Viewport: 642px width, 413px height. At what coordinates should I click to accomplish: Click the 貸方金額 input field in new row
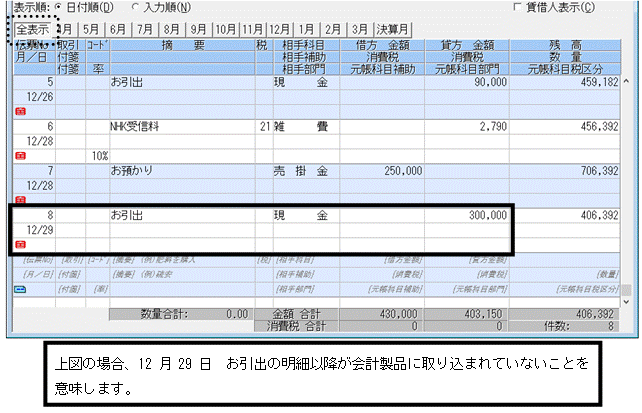(467, 260)
